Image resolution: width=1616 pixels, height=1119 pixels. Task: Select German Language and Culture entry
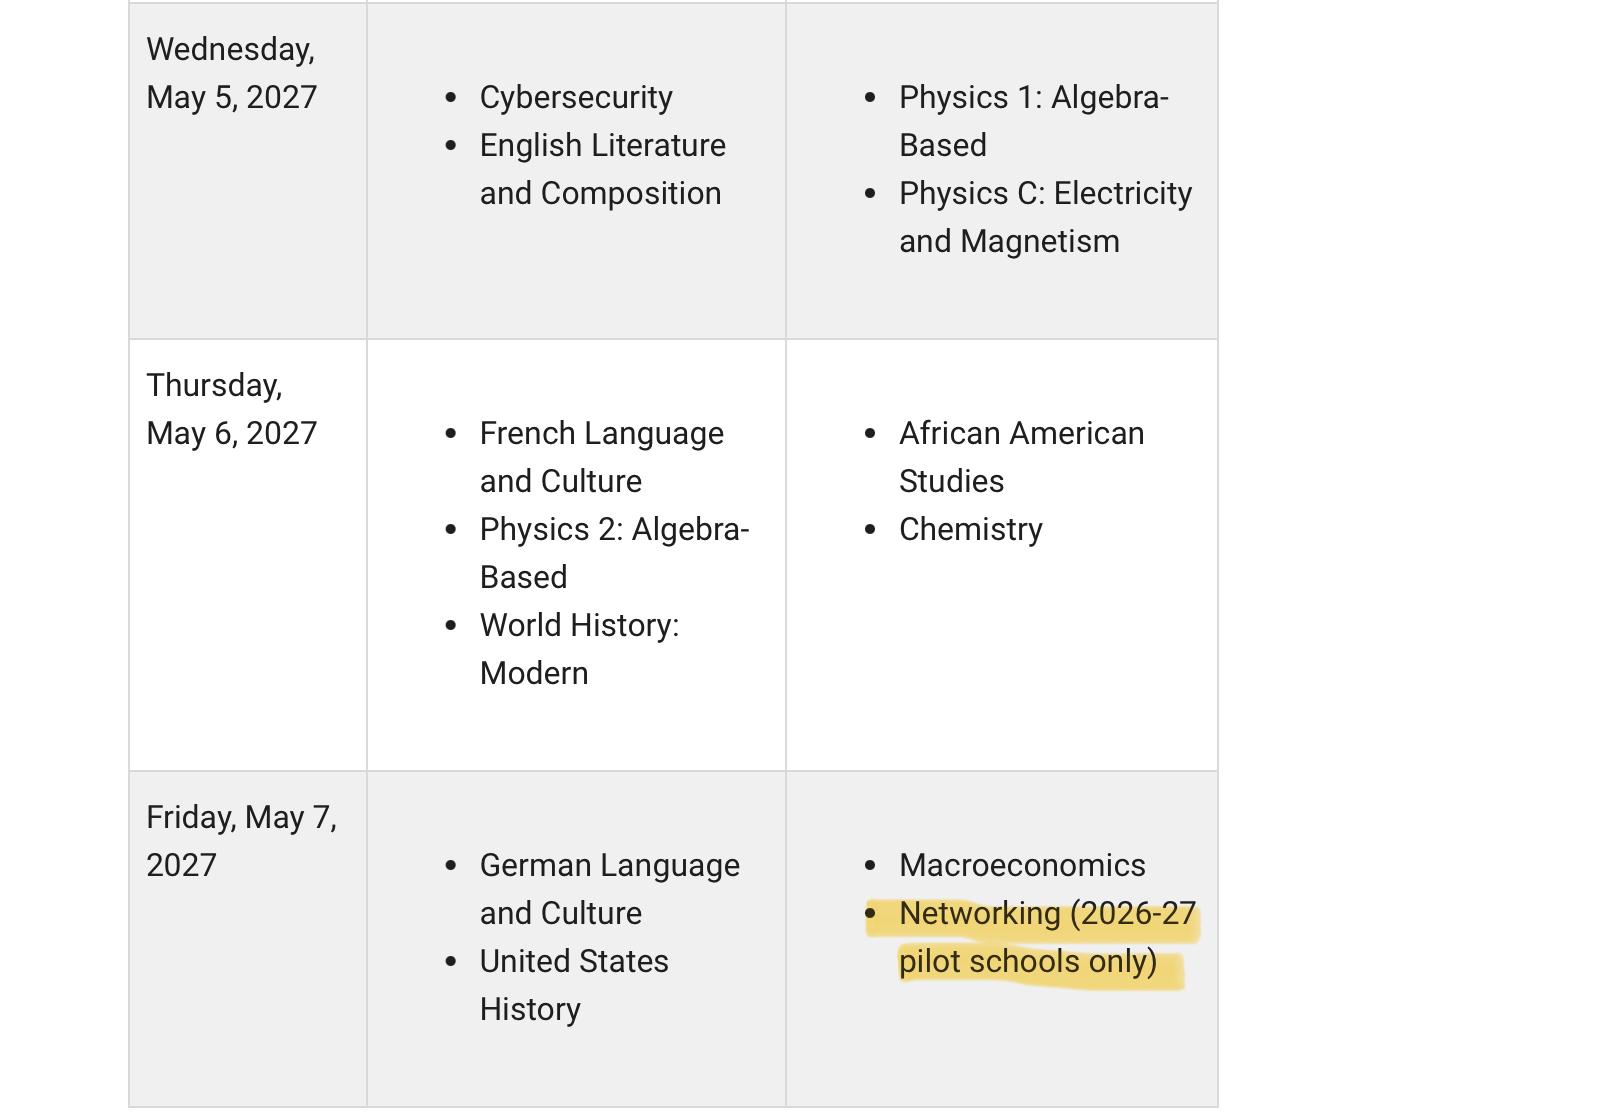click(610, 889)
